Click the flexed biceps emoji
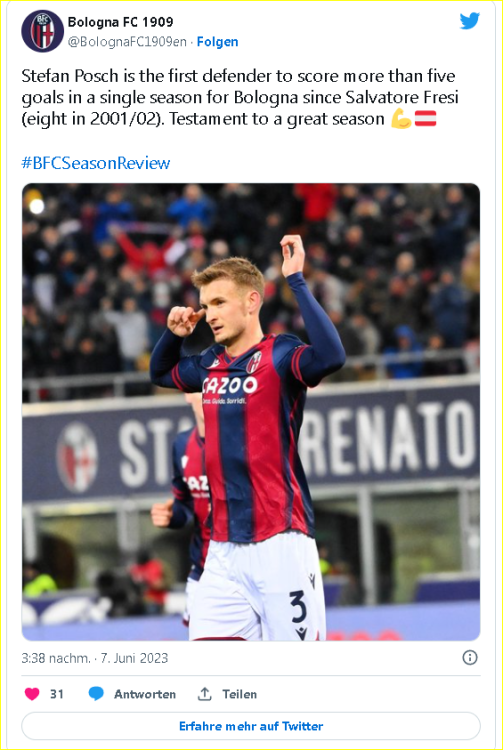 pos(401,119)
